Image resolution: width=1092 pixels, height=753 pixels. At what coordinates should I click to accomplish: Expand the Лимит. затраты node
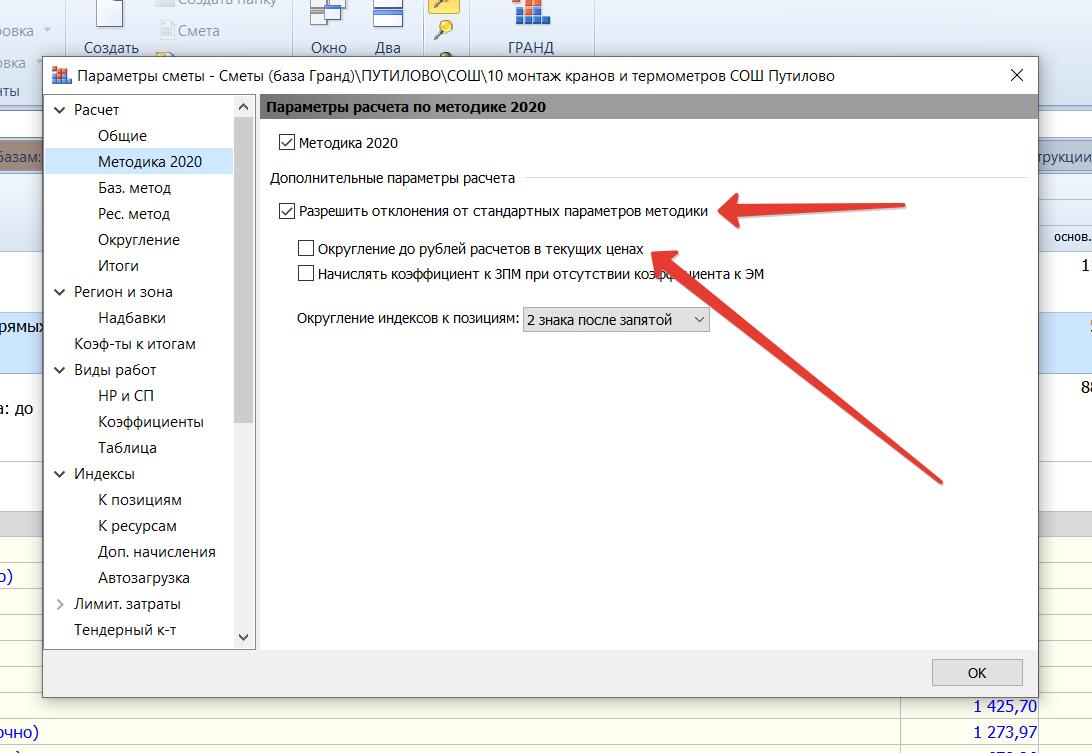pos(60,605)
